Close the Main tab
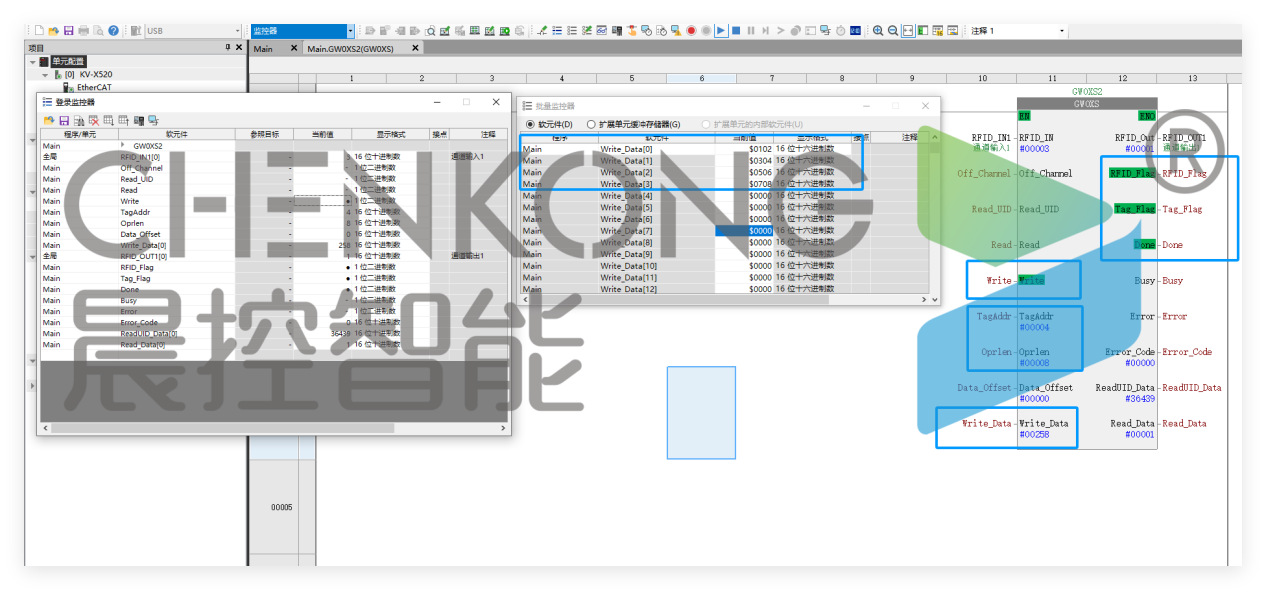Image resolution: width=1266 pixels, height=590 pixels. (x=294, y=48)
